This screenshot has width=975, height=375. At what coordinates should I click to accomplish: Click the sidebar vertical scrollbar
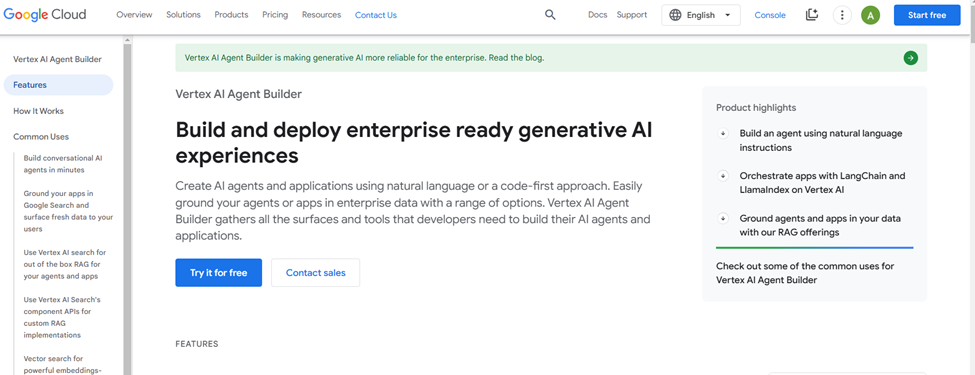pos(127,208)
